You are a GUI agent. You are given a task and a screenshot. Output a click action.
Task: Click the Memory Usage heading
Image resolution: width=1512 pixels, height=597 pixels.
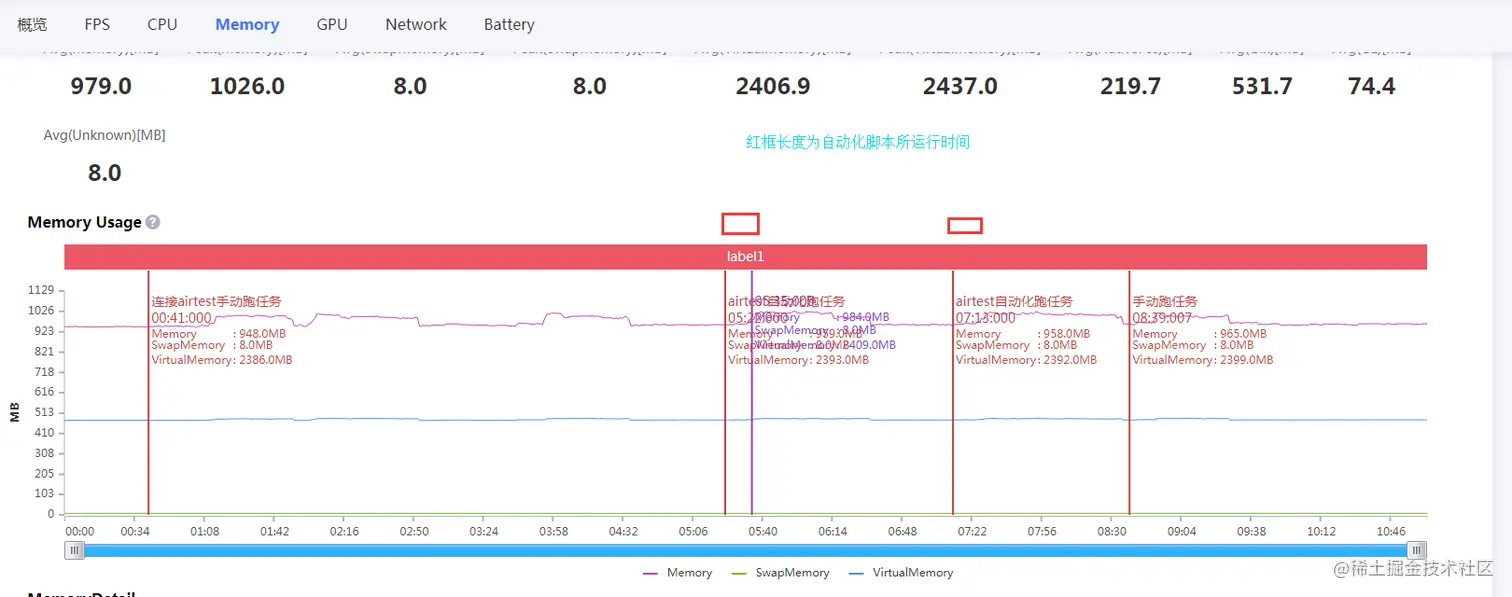[84, 222]
